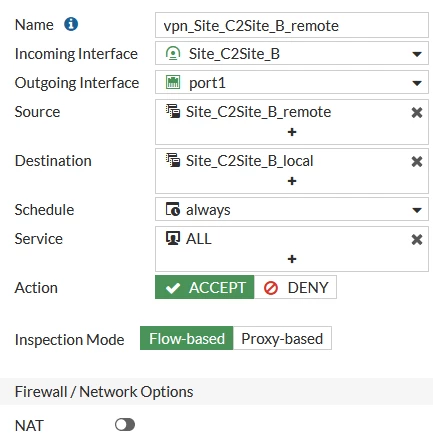
Task: Open Incoming Interface dropdown arrow
Action: point(417,54)
